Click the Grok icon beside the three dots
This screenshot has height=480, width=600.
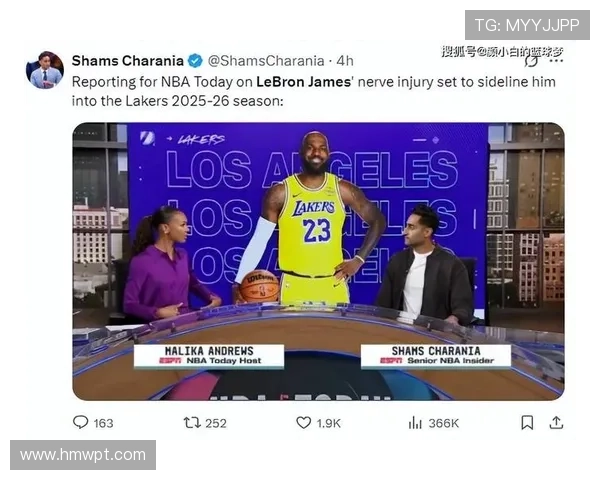[x=531, y=60]
